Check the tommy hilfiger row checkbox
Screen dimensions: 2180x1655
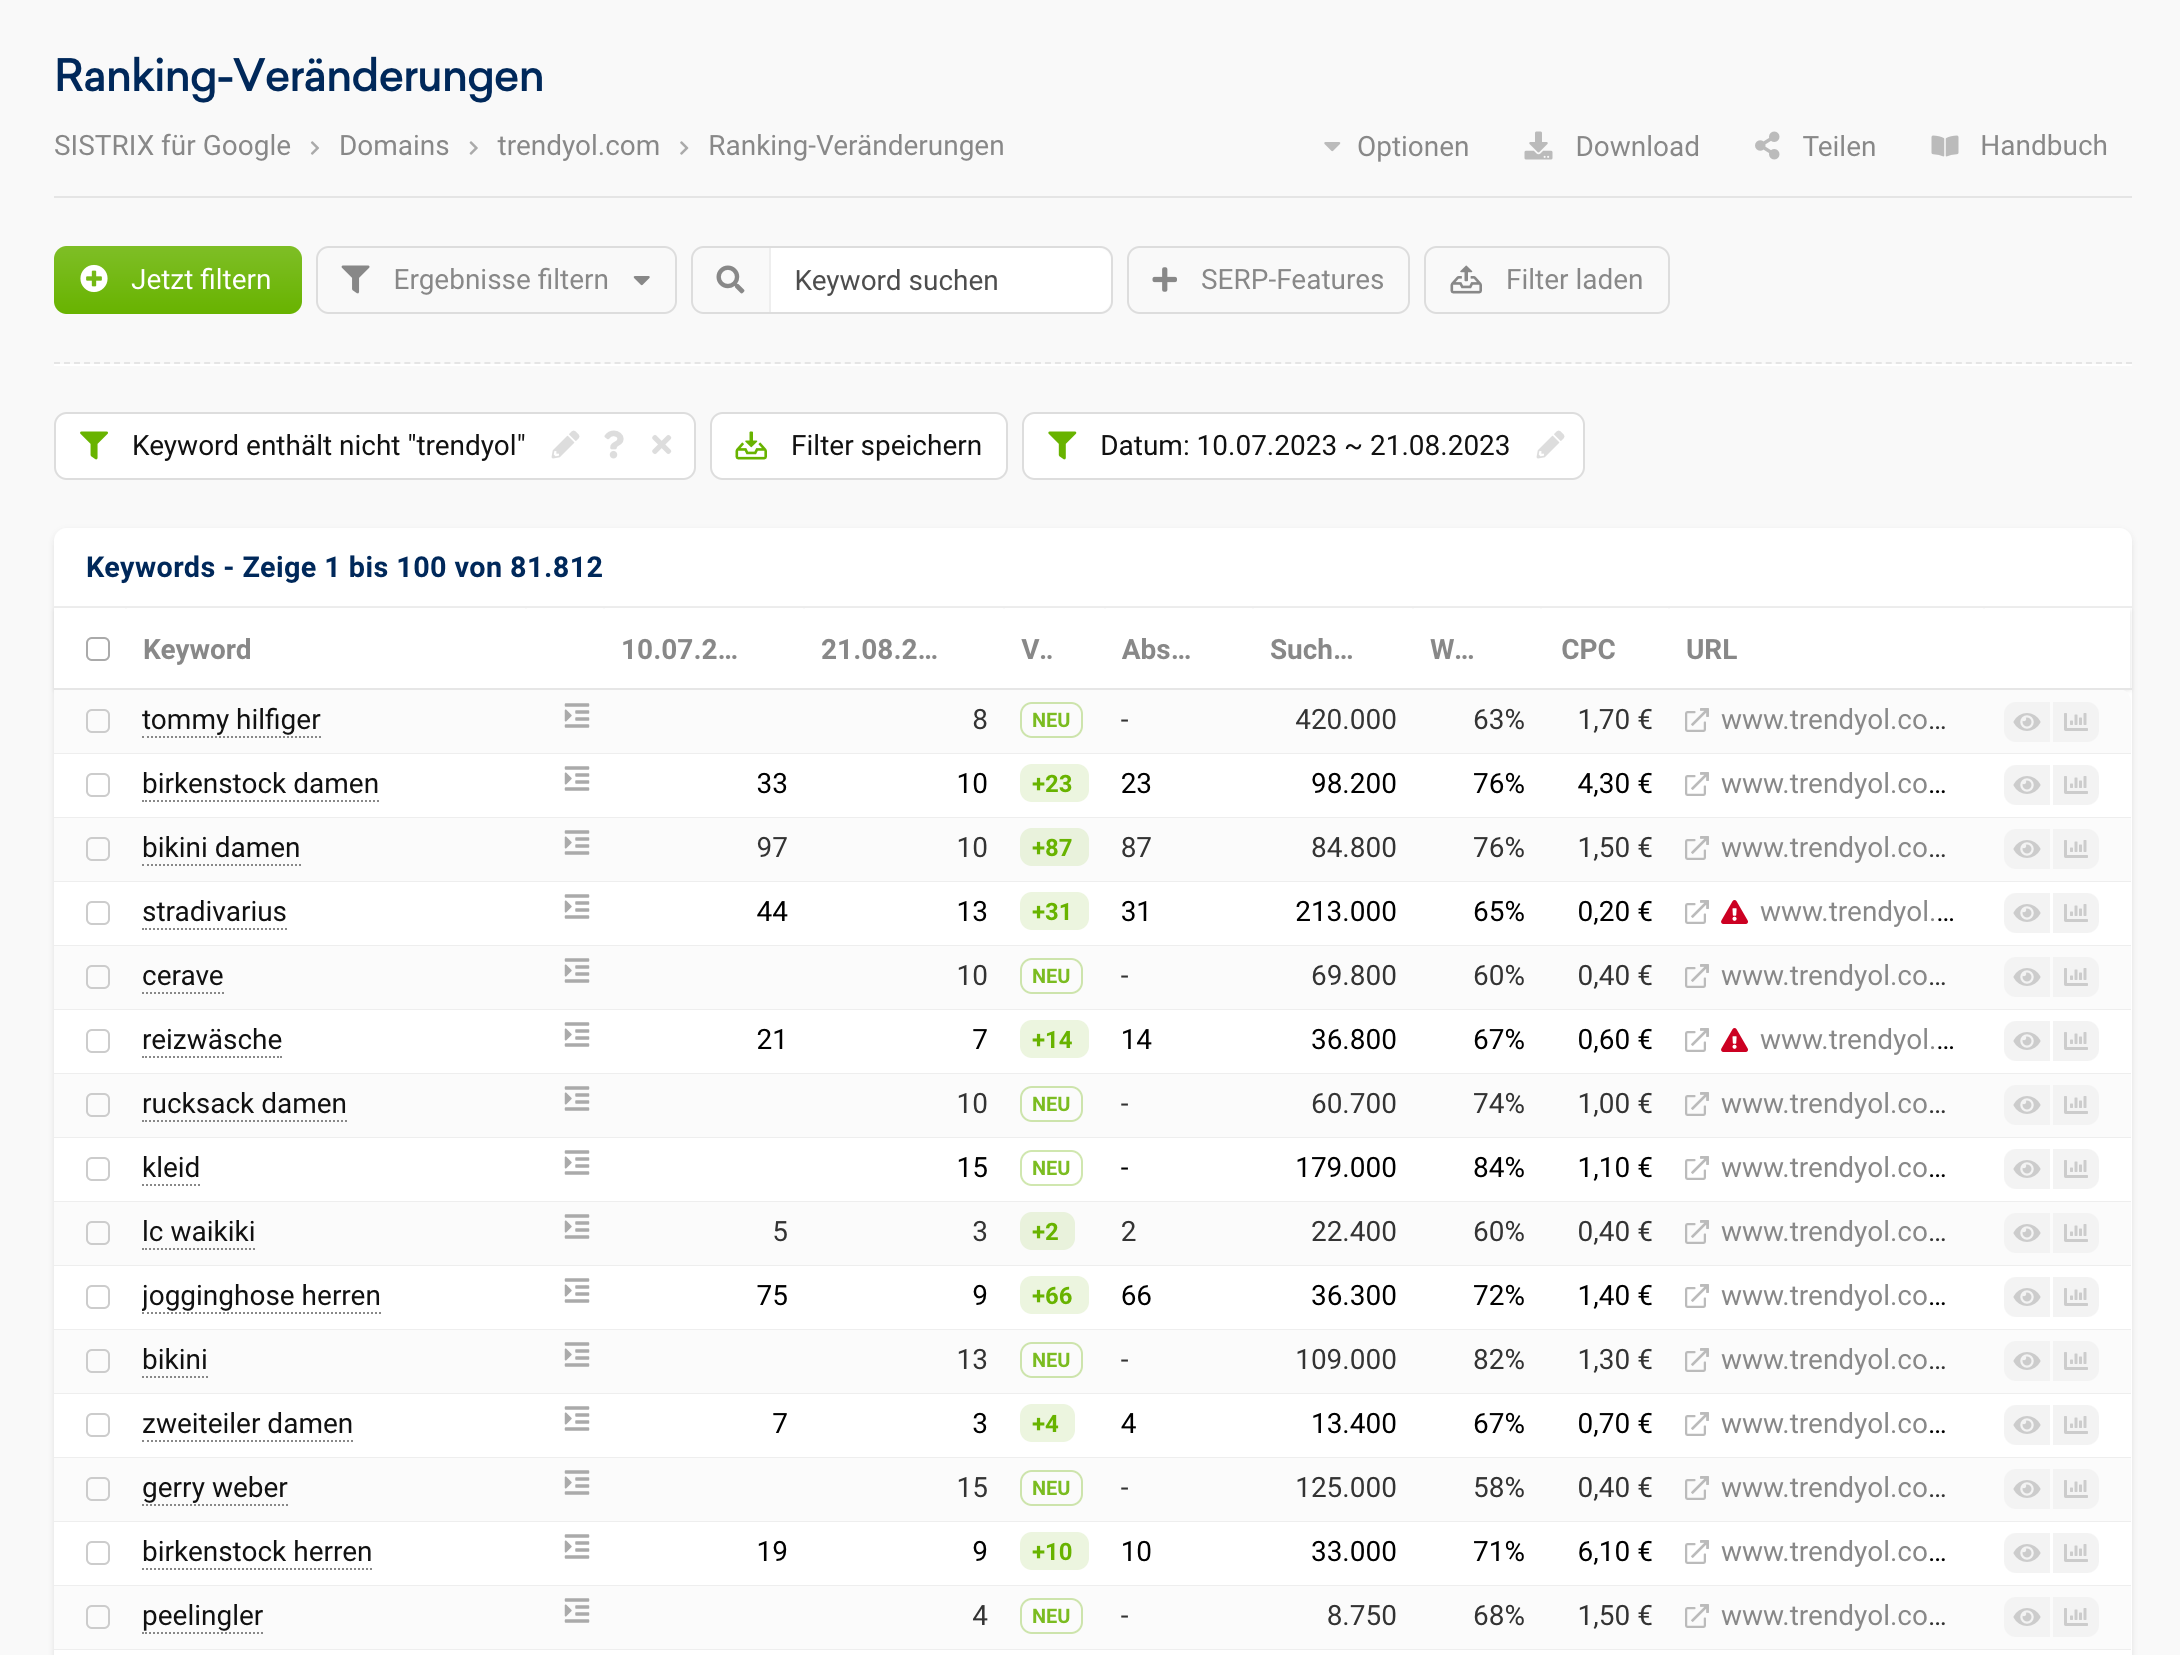pos(98,721)
